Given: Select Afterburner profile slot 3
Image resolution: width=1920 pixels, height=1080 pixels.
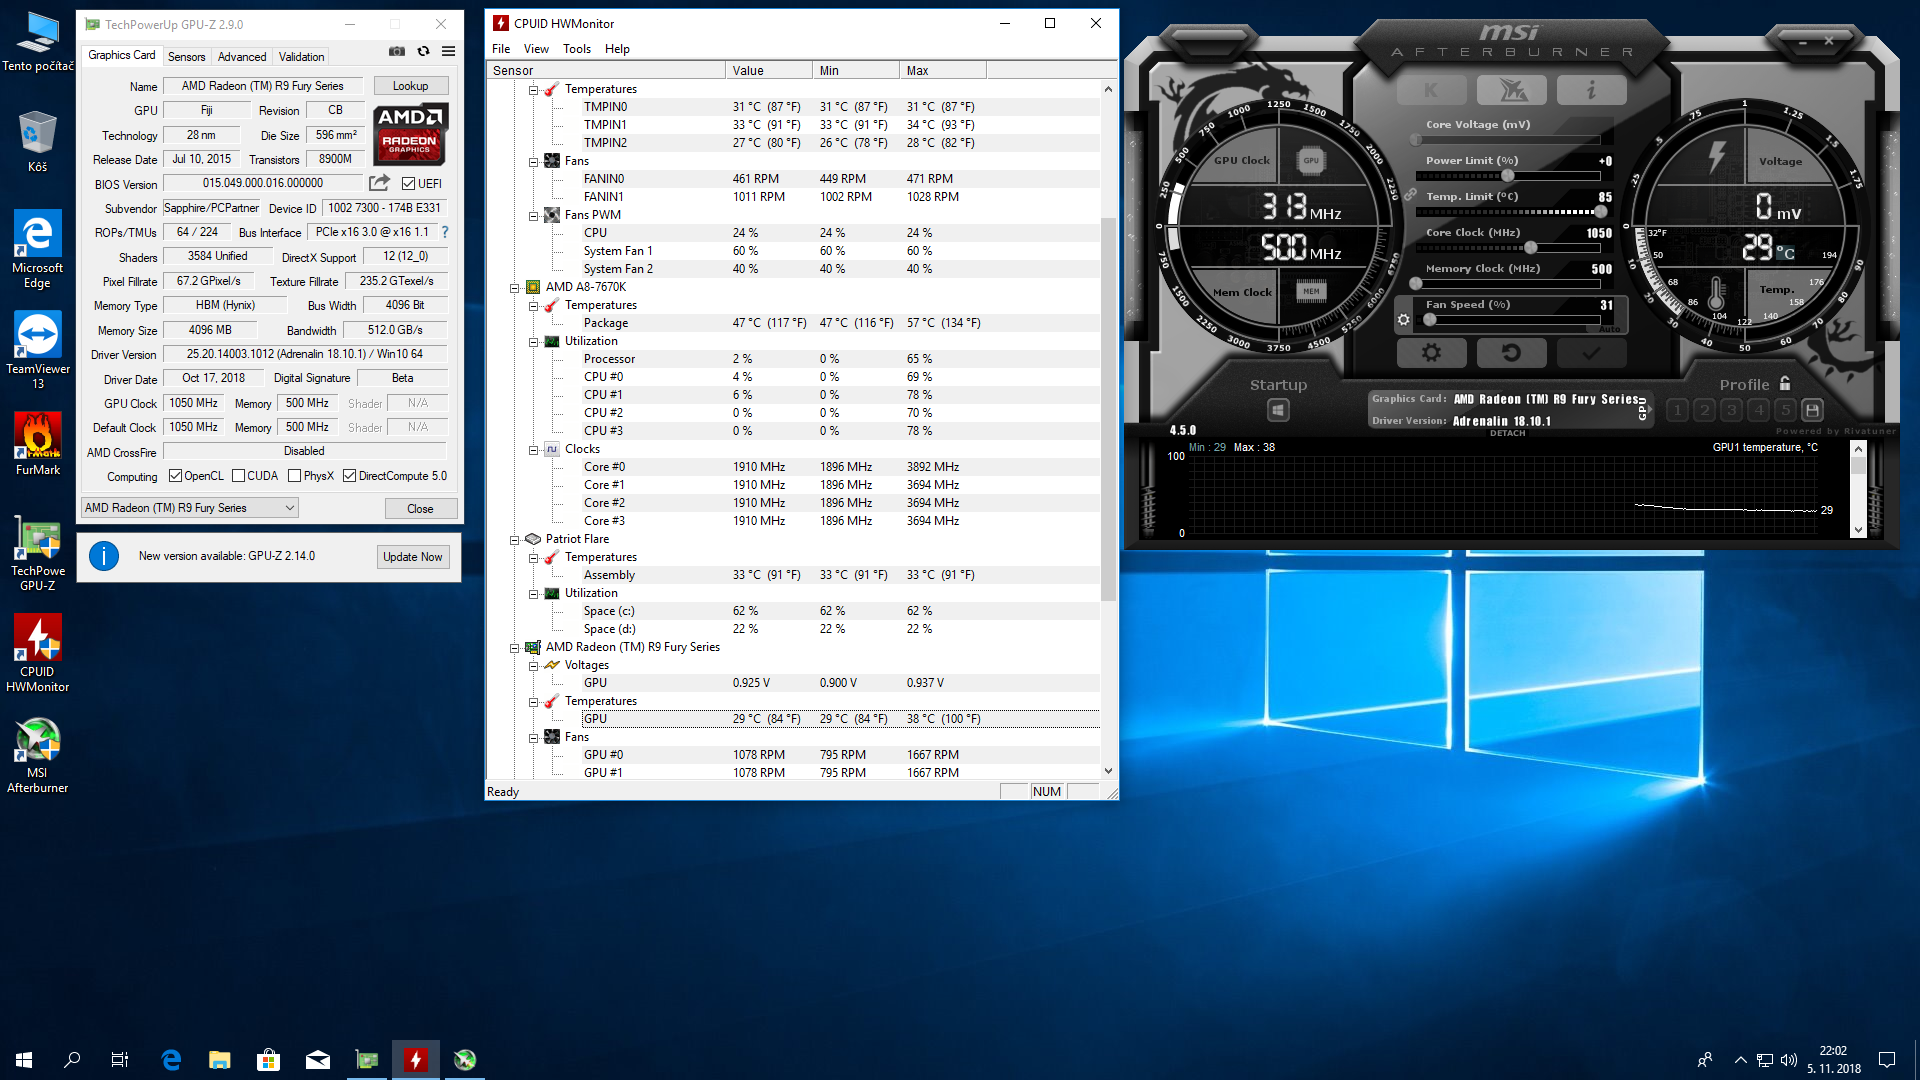Looking at the screenshot, I should pos(1732,410).
